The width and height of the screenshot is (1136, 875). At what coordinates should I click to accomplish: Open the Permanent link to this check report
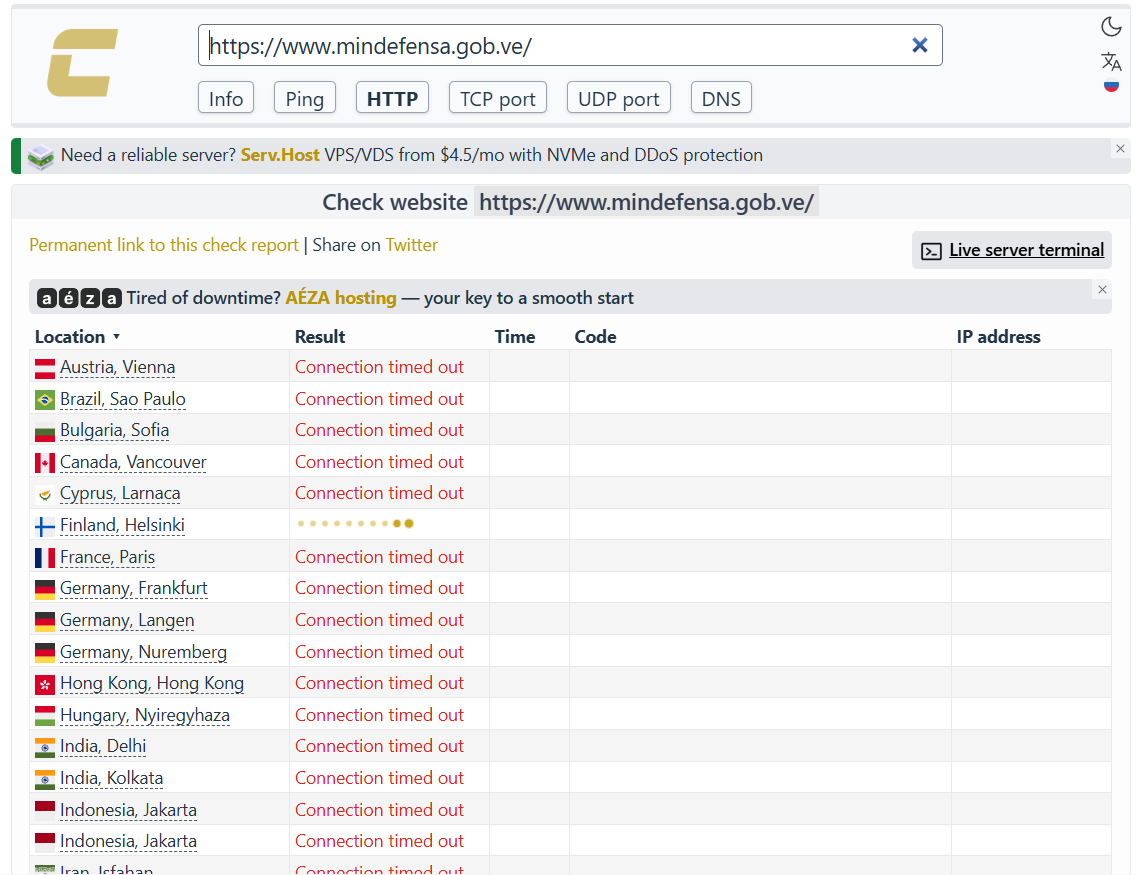pos(164,245)
